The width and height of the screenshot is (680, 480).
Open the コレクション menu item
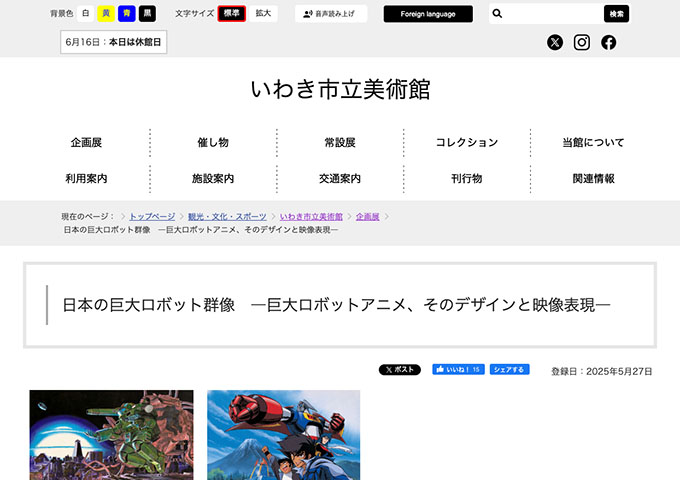click(x=467, y=142)
